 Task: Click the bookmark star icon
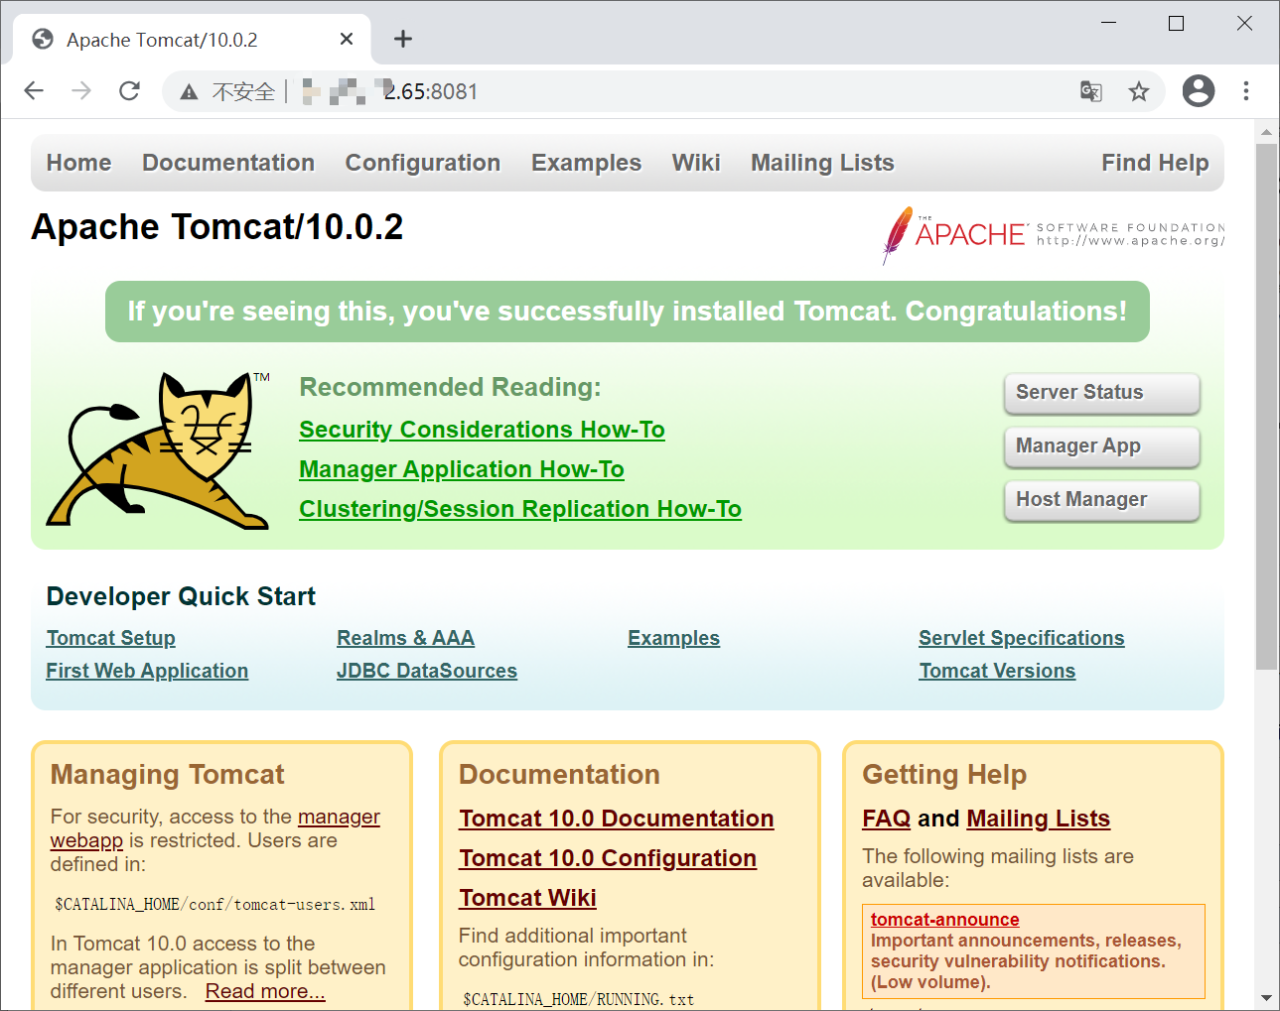click(1139, 90)
